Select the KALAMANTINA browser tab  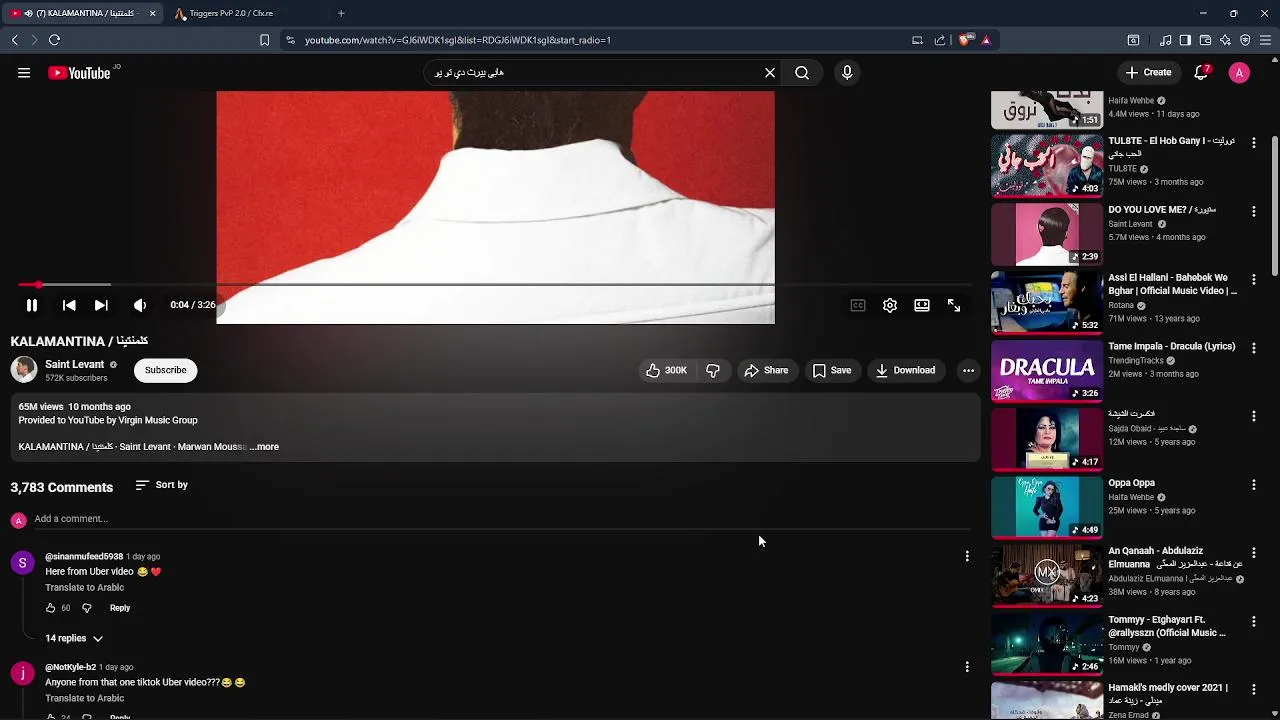82,13
